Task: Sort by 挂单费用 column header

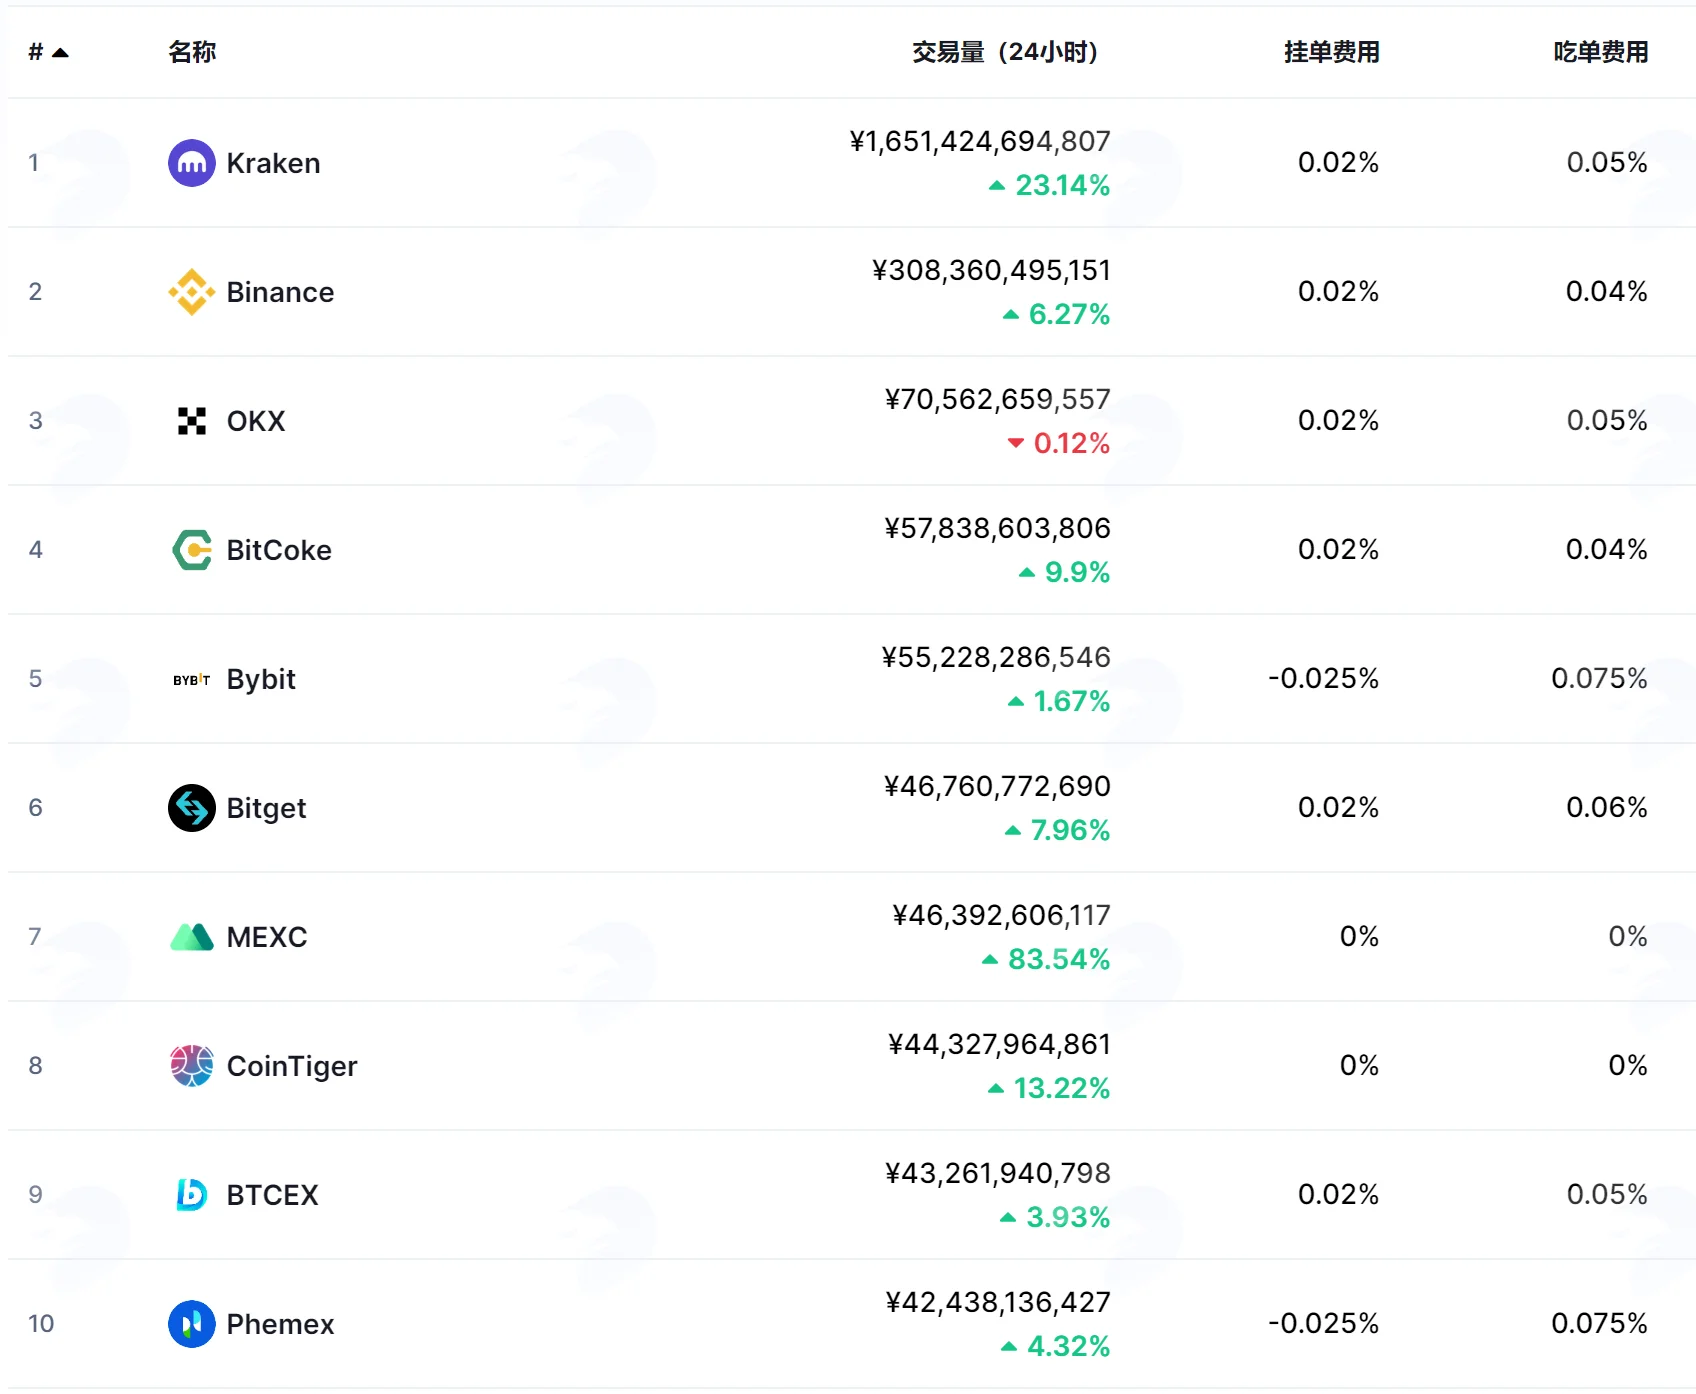Action: [1332, 52]
